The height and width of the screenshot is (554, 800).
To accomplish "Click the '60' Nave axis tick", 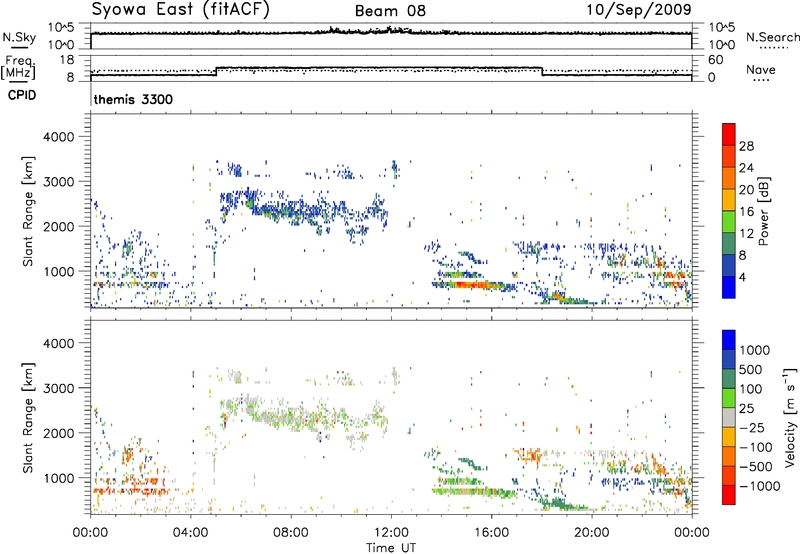I will [715, 60].
